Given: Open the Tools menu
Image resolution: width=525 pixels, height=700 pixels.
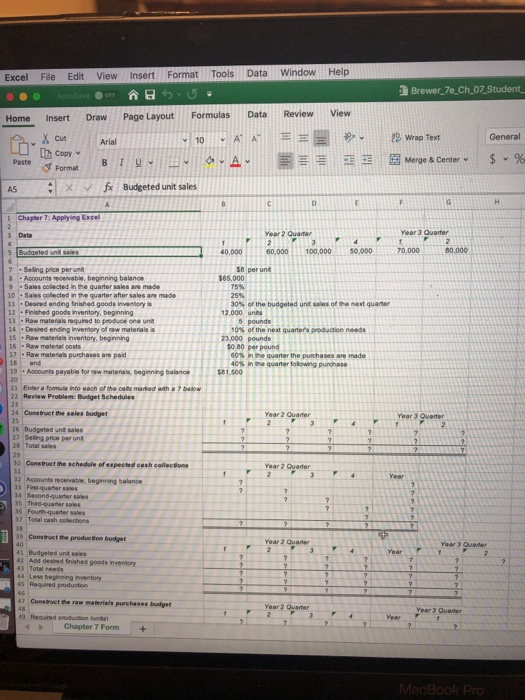Looking at the screenshot, I should click(222, 74).
